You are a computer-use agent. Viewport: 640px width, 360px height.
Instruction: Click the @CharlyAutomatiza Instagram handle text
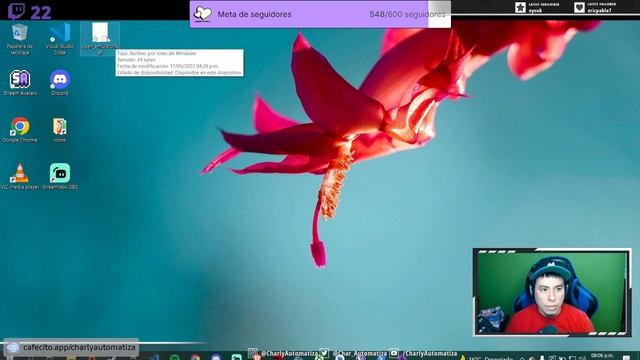pyautogui.click(x=289, y=353)
